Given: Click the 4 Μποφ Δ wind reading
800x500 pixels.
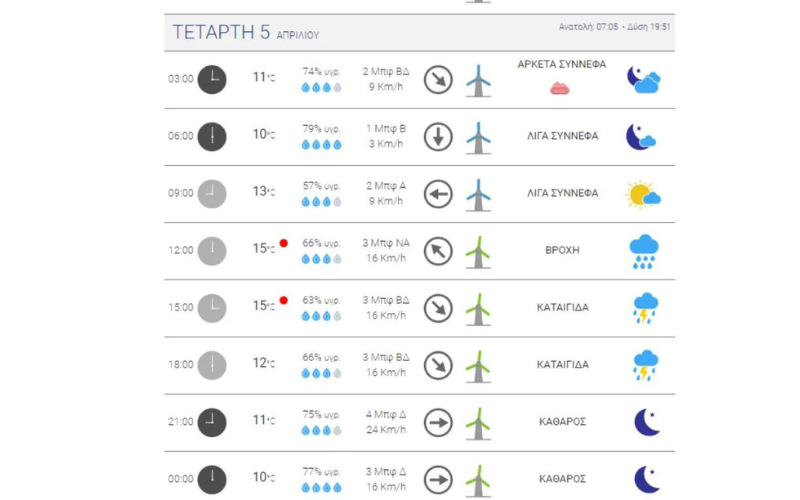Looking at the screenshot, I should click(385, 414).
